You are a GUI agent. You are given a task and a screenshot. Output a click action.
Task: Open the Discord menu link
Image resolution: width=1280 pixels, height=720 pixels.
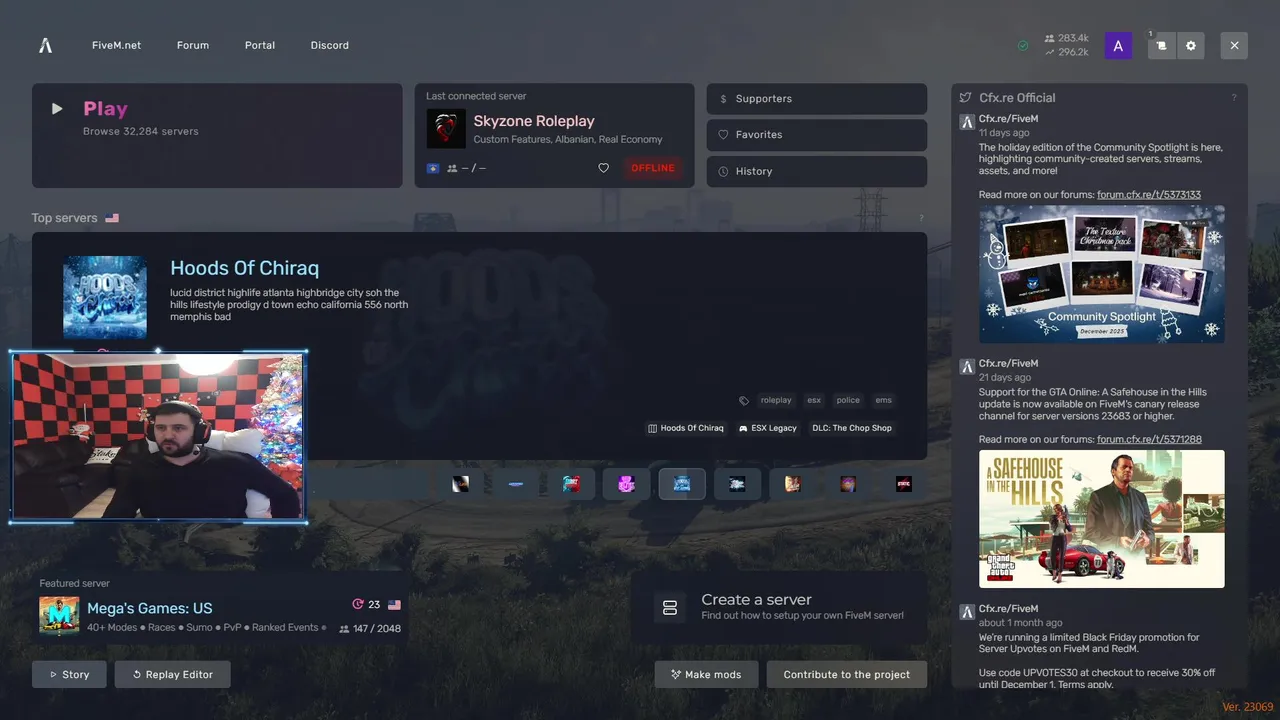[330, 46]
